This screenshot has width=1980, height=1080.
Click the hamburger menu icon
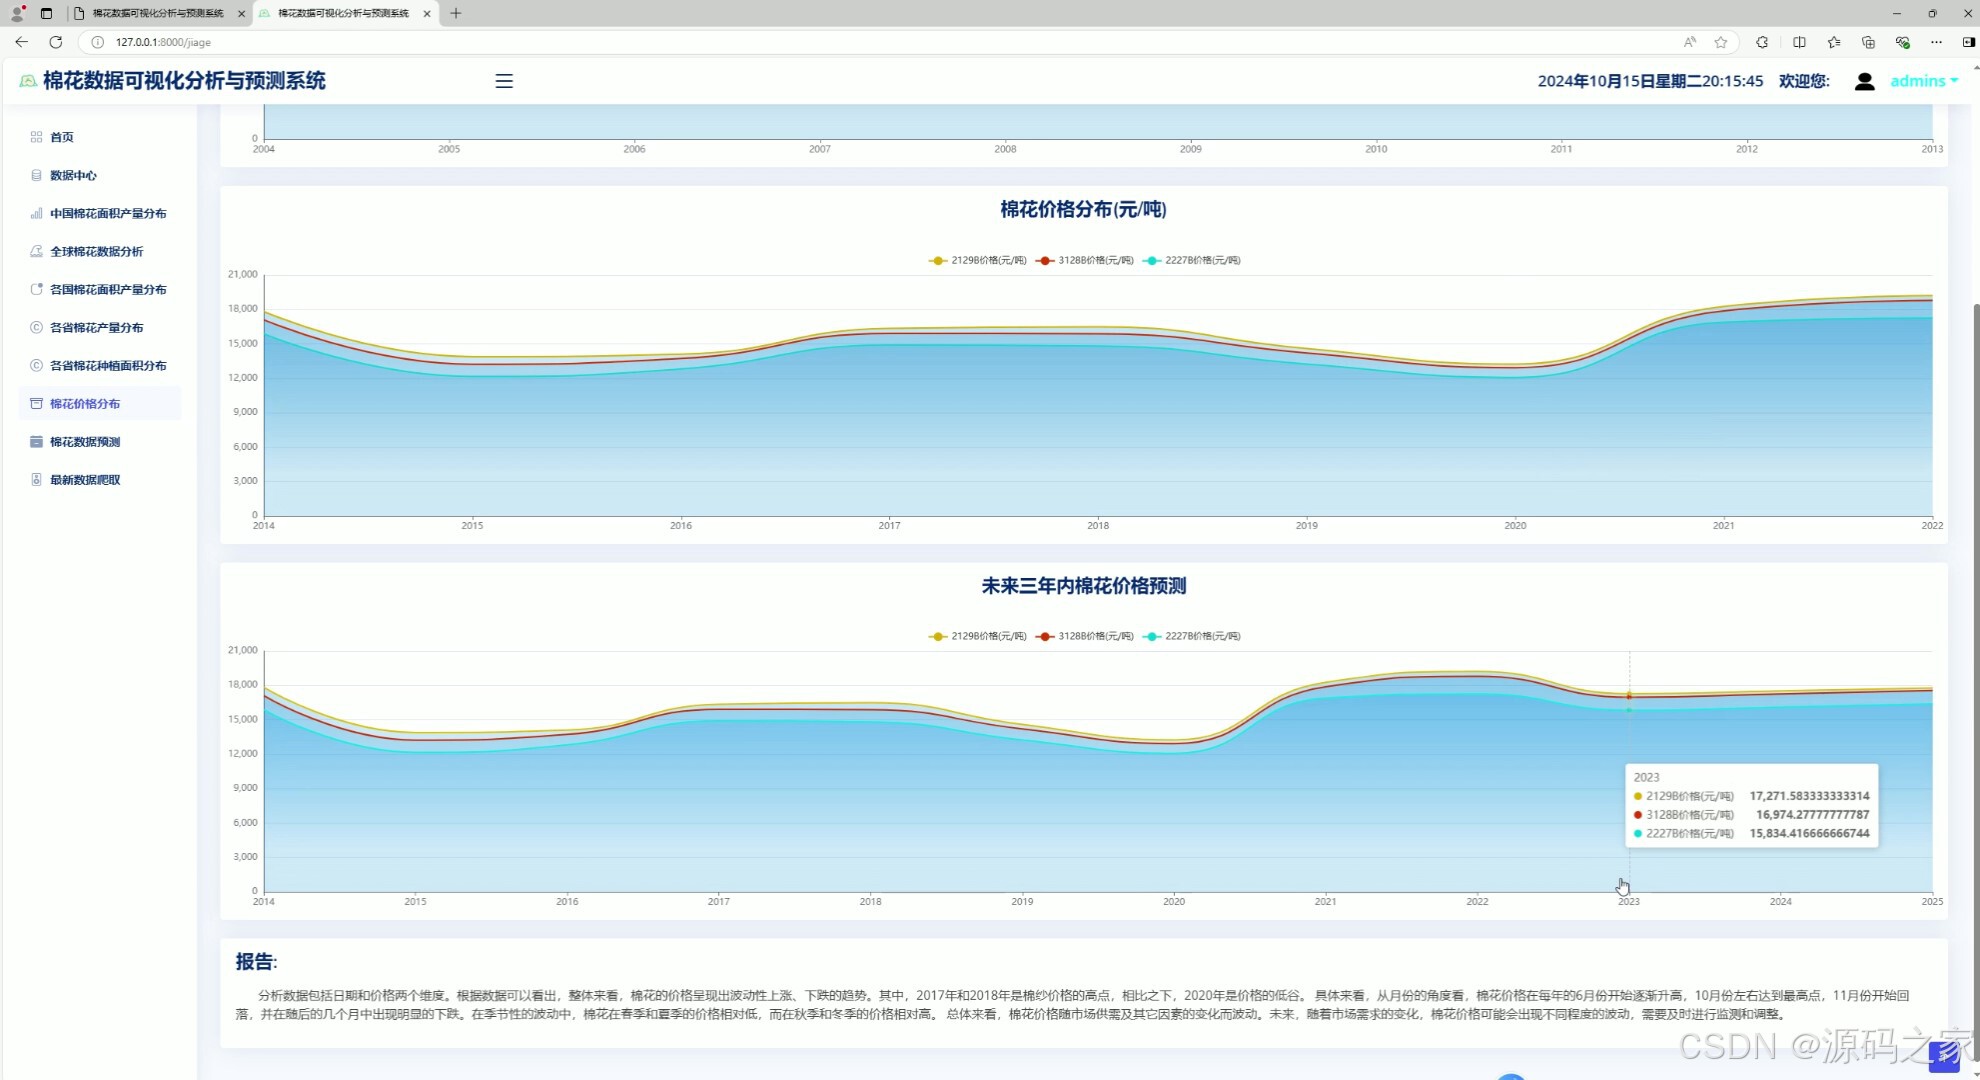[504, 81]
